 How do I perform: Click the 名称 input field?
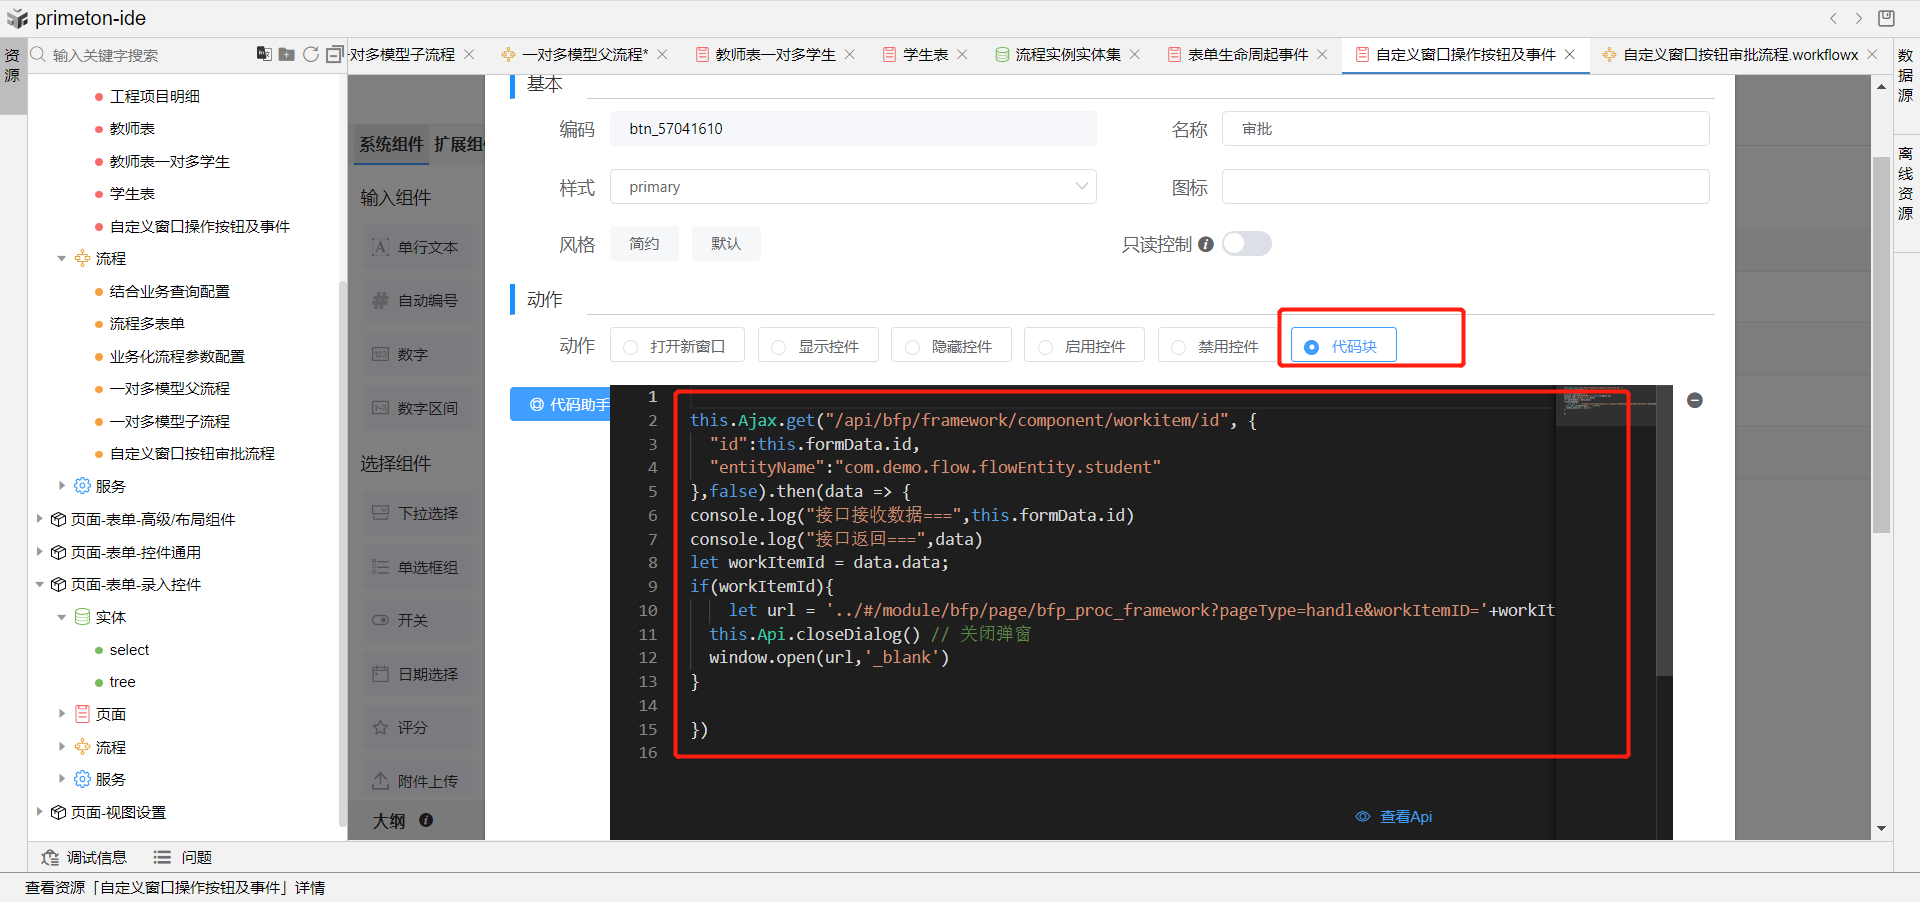[1465, 129]
